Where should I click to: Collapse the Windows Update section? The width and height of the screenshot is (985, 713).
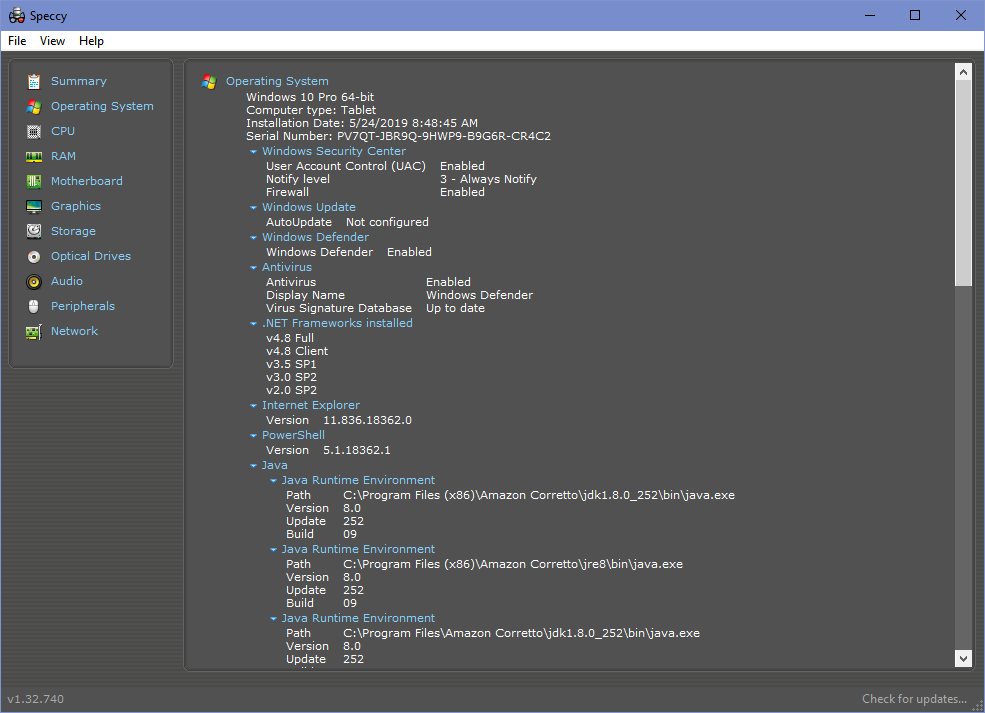[x=253, y=207]
